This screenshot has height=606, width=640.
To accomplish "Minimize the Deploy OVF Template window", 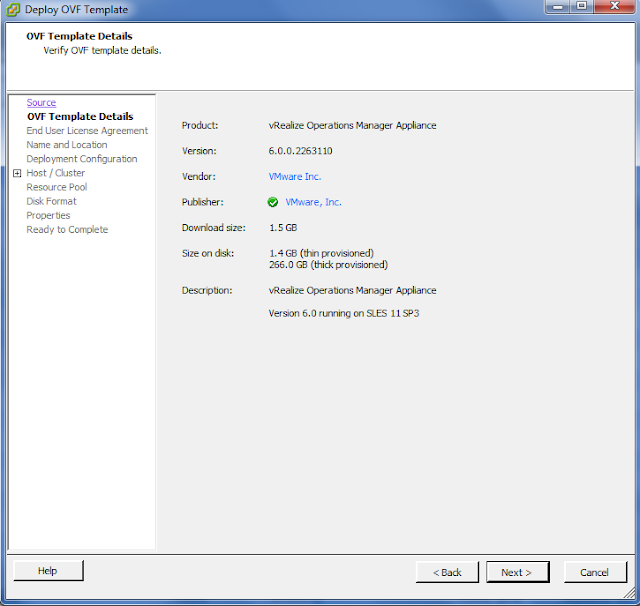I will (x=558, y=7).
